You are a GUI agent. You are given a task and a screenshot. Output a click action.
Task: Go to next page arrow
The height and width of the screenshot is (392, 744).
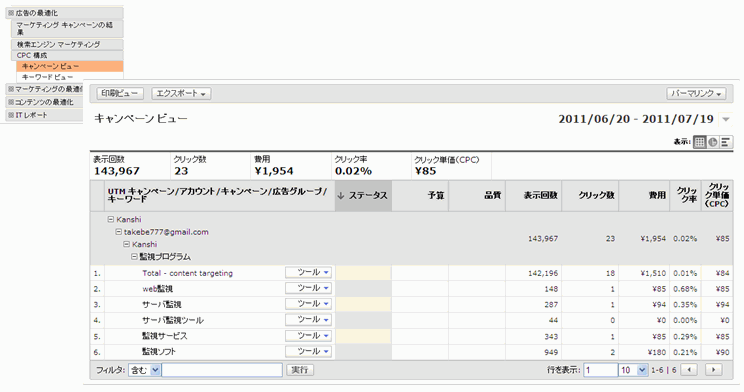(x=714, y=370)
